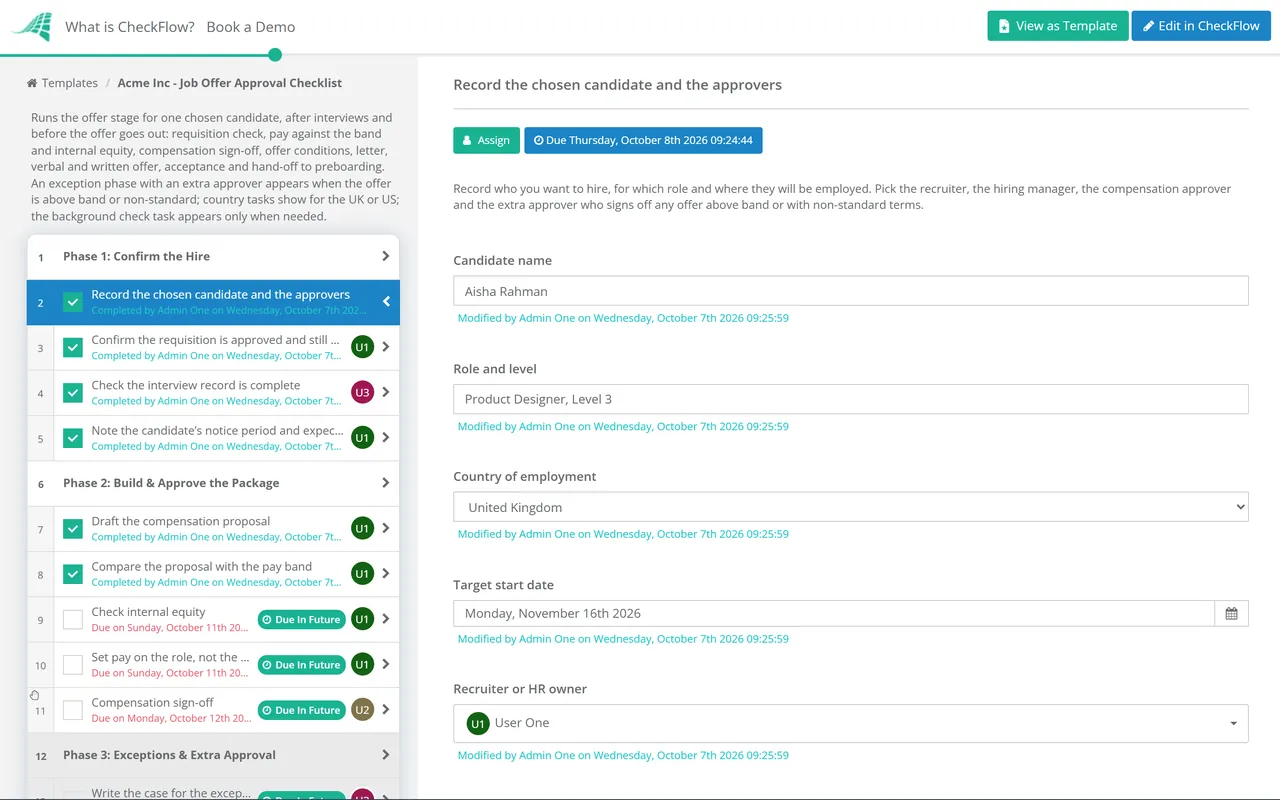
Task: Click the home icon next to Templates
Action: [x=32, y=83]
